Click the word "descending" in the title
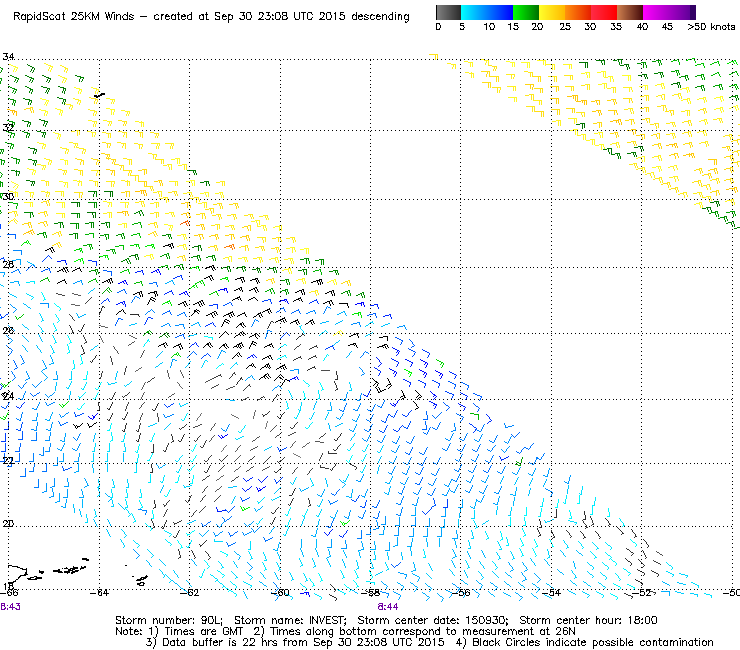This screenshot has height=650, width=740. click(x=380, y=17)
